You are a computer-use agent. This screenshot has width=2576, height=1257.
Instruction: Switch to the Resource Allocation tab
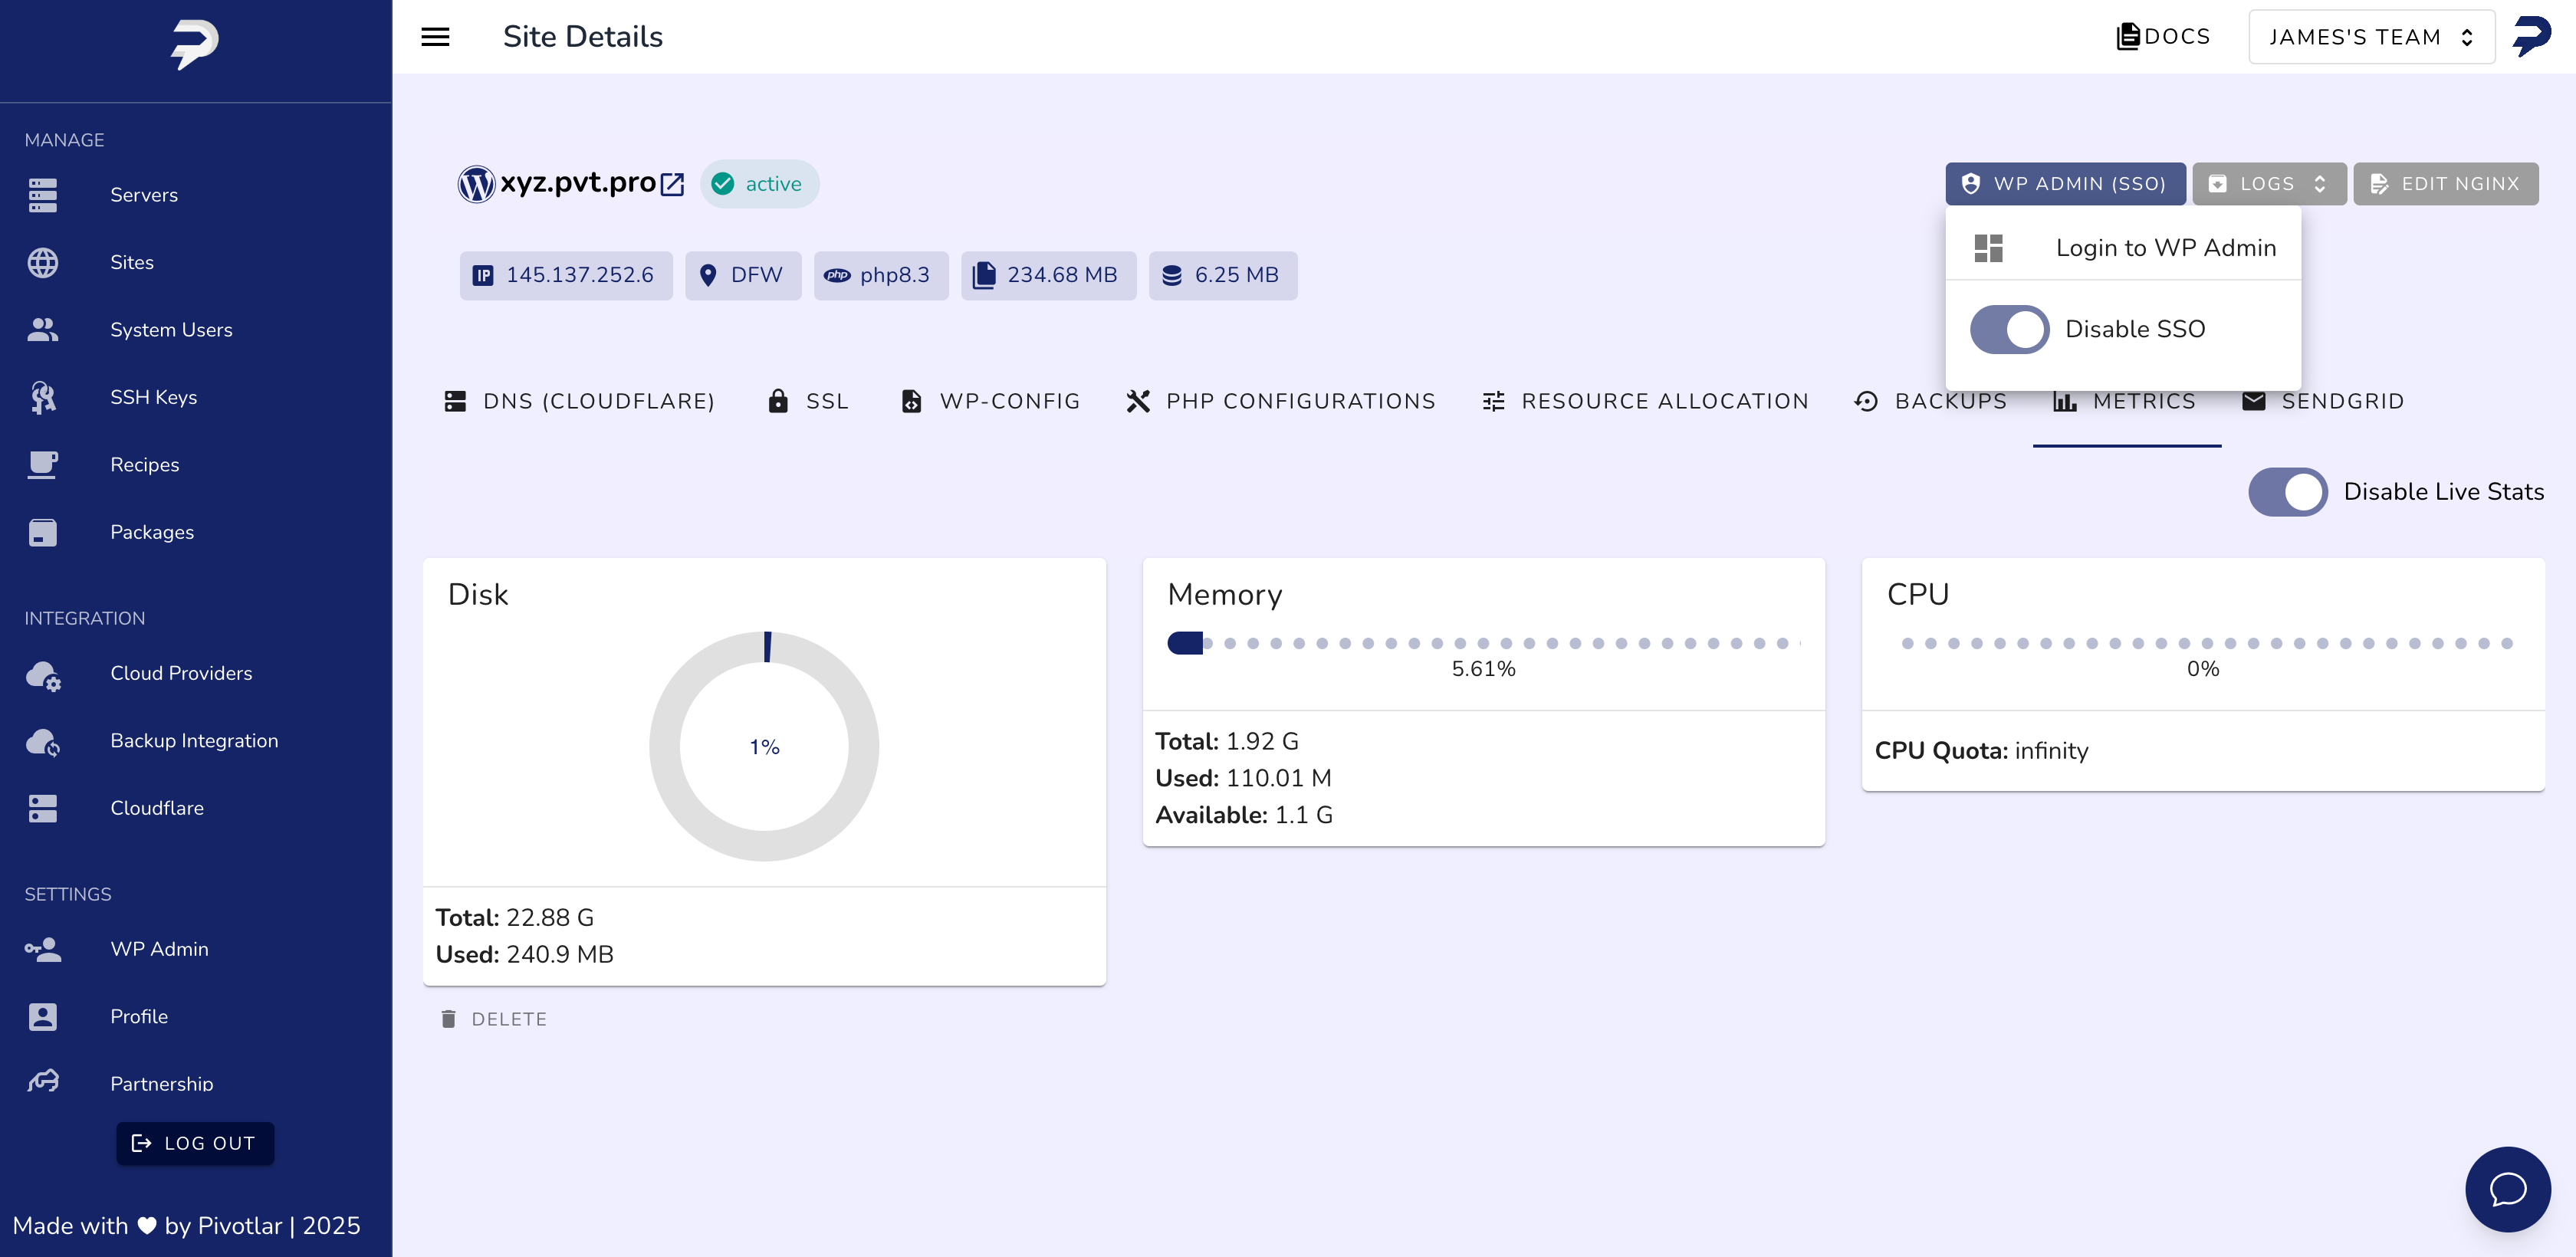(1645, 401)
